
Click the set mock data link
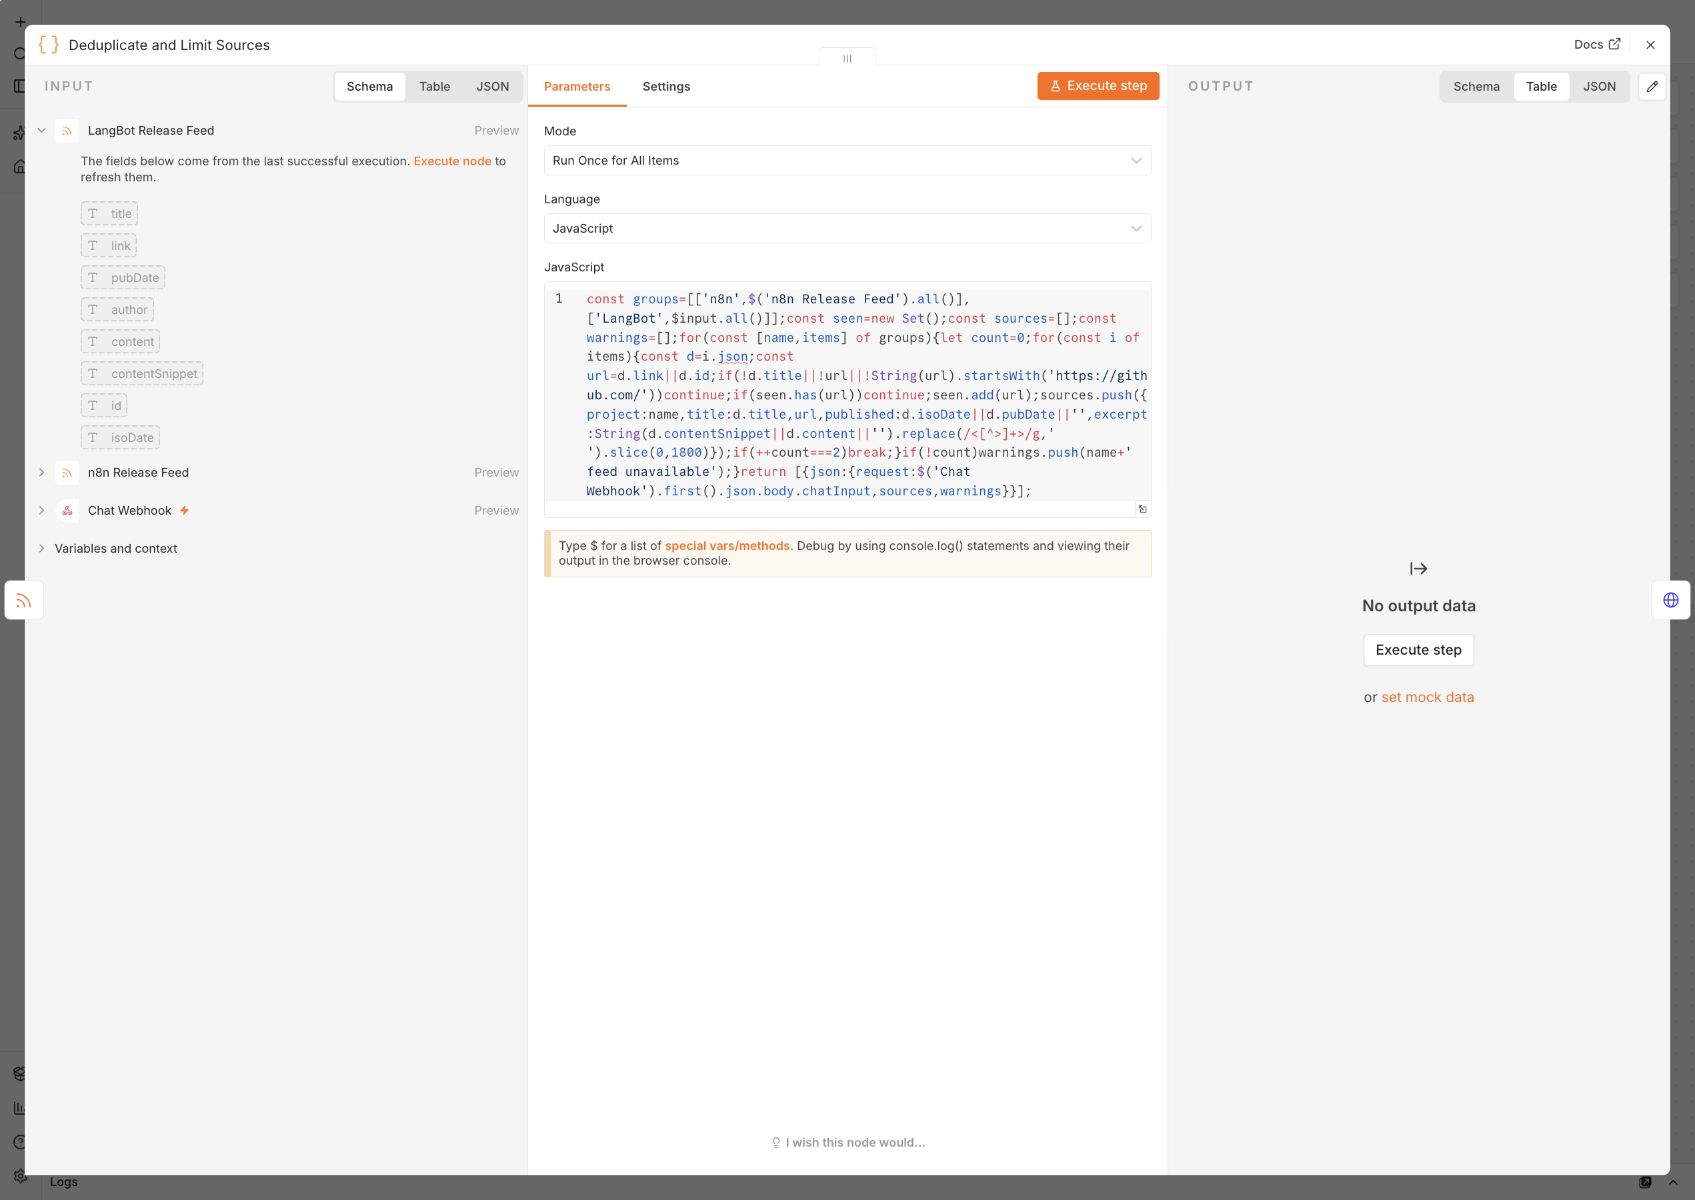(1427, 697)
